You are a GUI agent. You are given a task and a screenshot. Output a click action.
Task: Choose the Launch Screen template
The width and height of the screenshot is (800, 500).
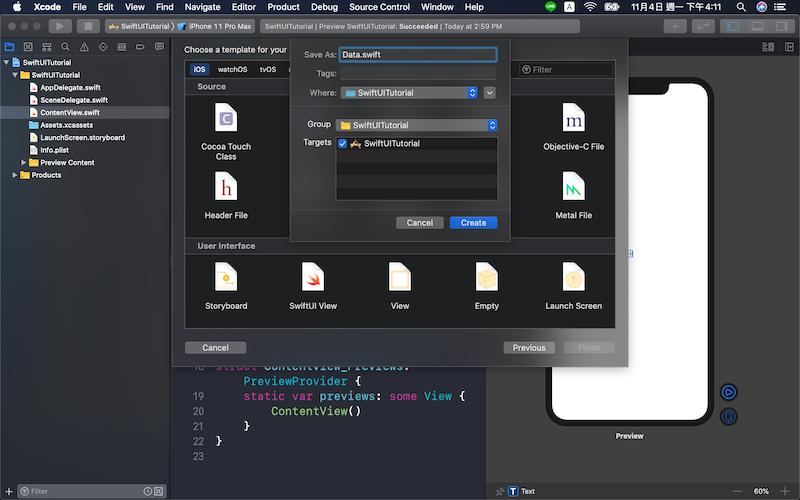tap(573, 286)
